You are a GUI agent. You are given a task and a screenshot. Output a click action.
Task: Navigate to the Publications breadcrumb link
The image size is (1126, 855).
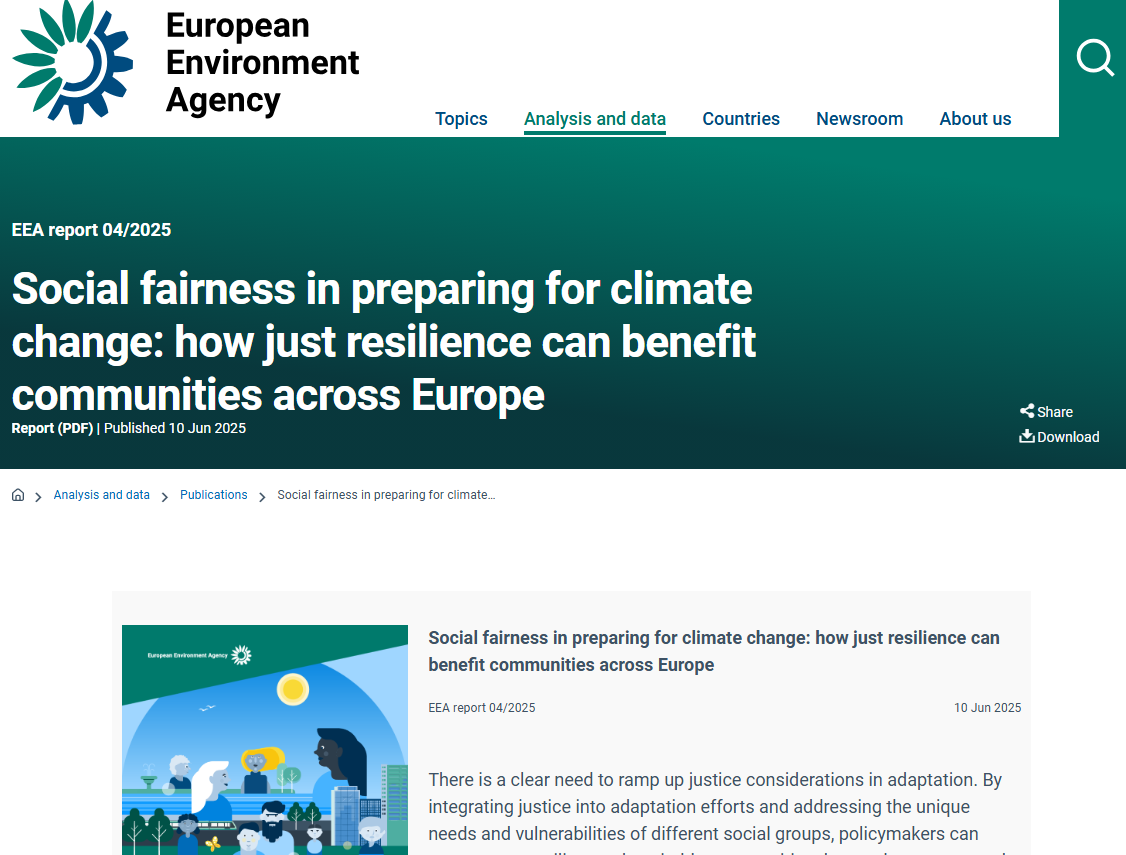tap(213, 495)
